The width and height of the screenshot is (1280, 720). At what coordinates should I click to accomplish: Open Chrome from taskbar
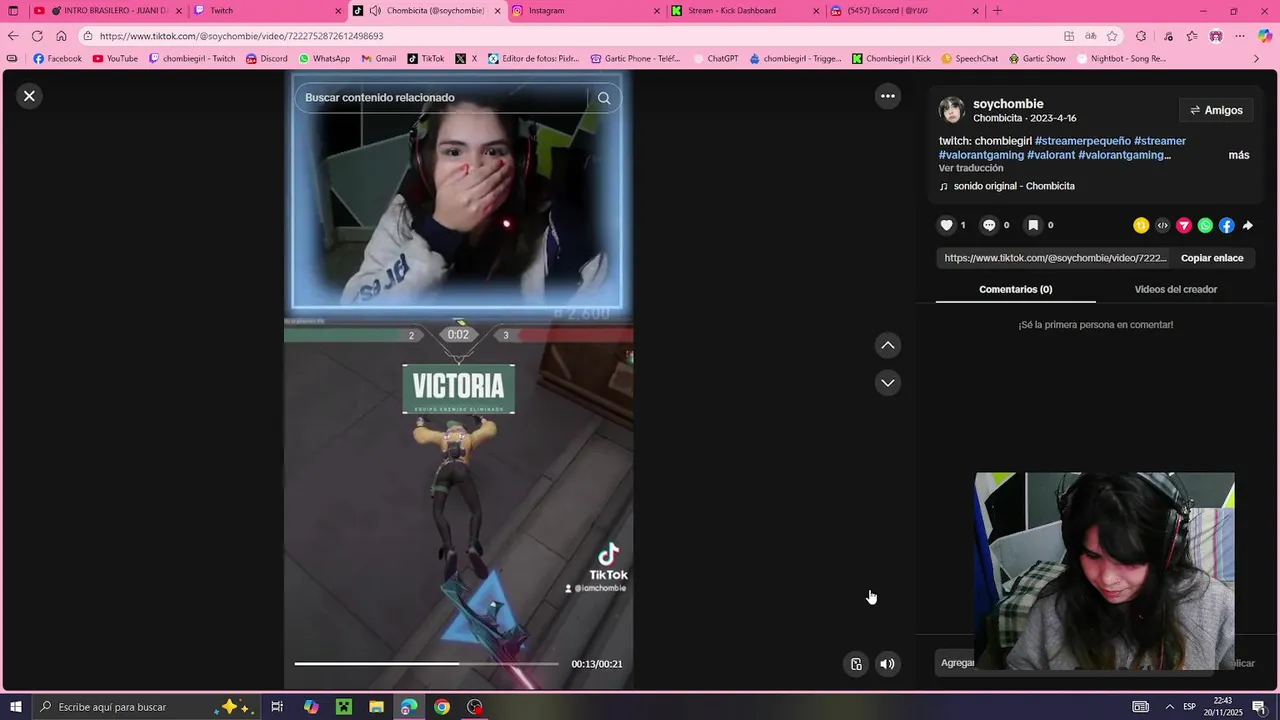pos(442,707)
